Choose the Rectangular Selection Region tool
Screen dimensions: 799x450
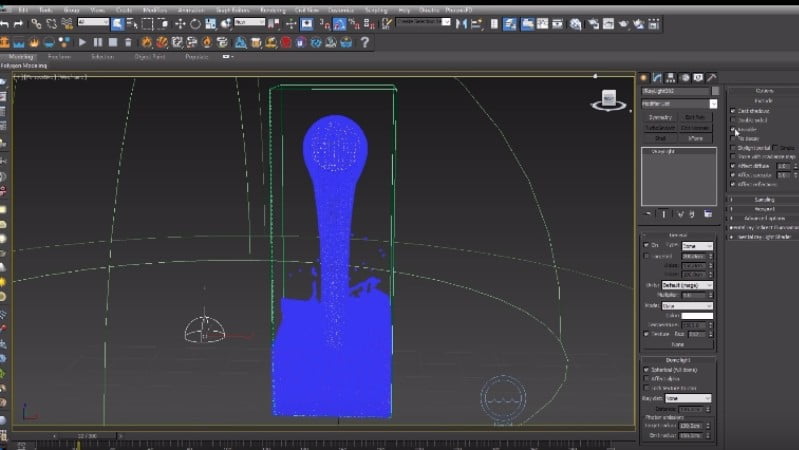(147, 23)
